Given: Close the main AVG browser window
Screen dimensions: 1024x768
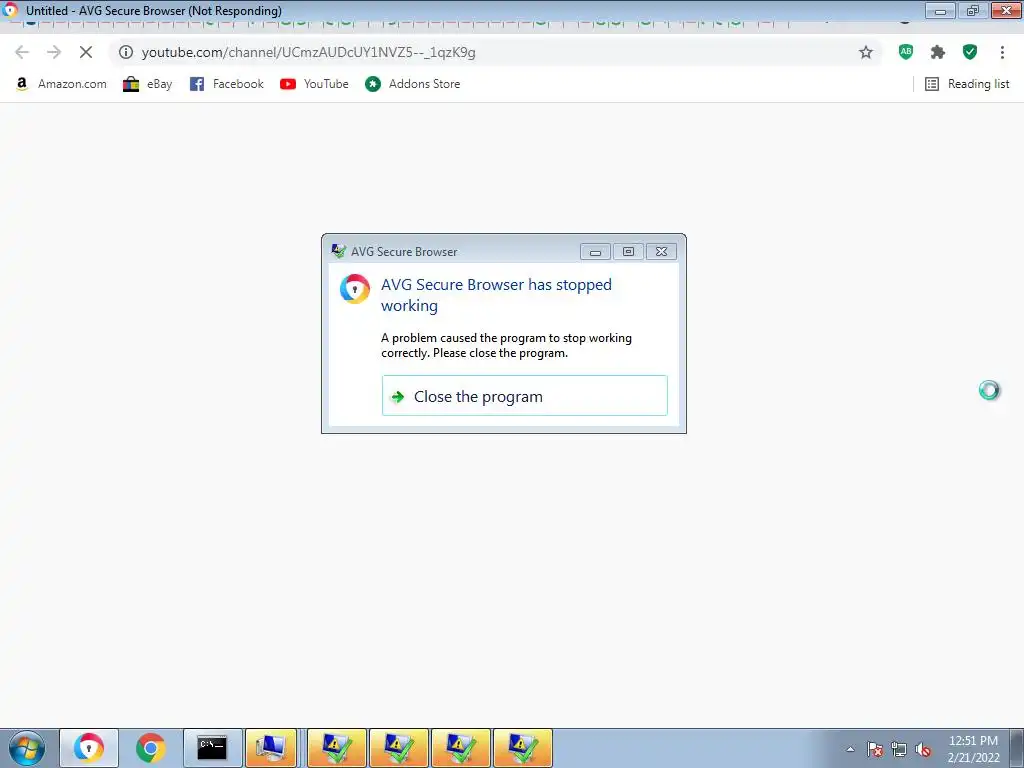Looking at the screenshot, I should click(1006, 10).
